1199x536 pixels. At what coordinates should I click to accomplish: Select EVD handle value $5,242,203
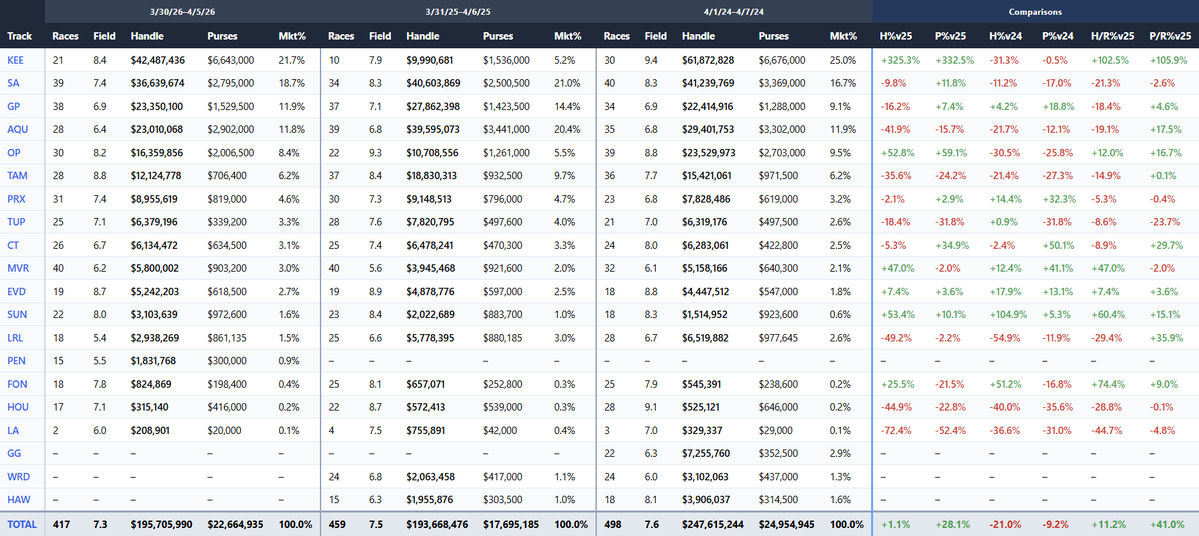[x=155, y=291]
